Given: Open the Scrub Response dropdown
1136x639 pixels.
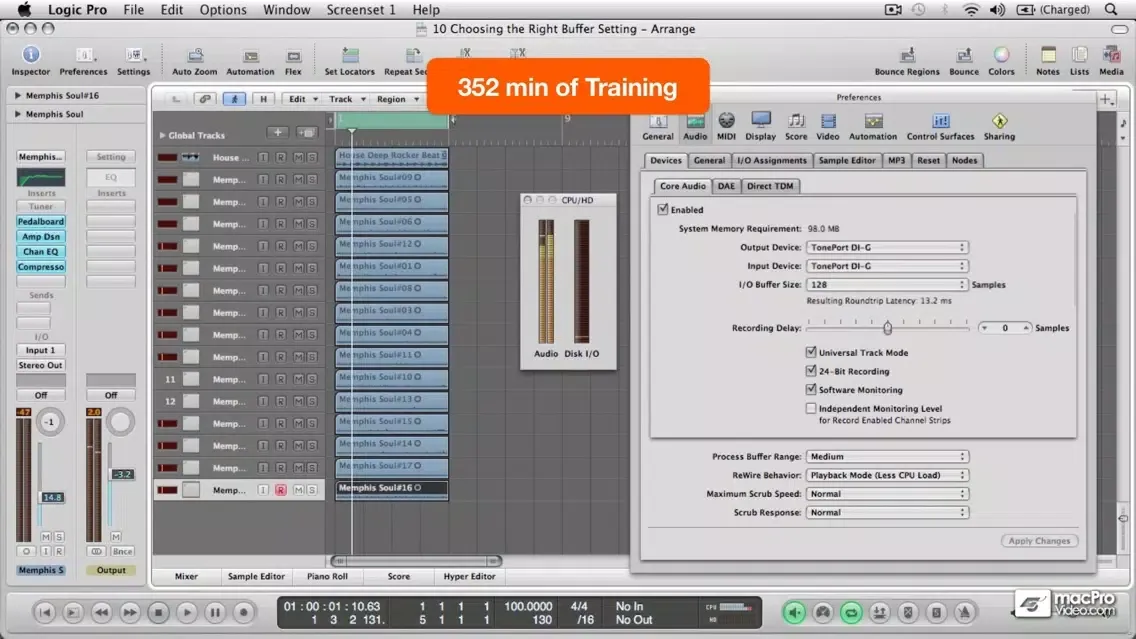Looking at the screenshot, I should (x=887, y=512).
